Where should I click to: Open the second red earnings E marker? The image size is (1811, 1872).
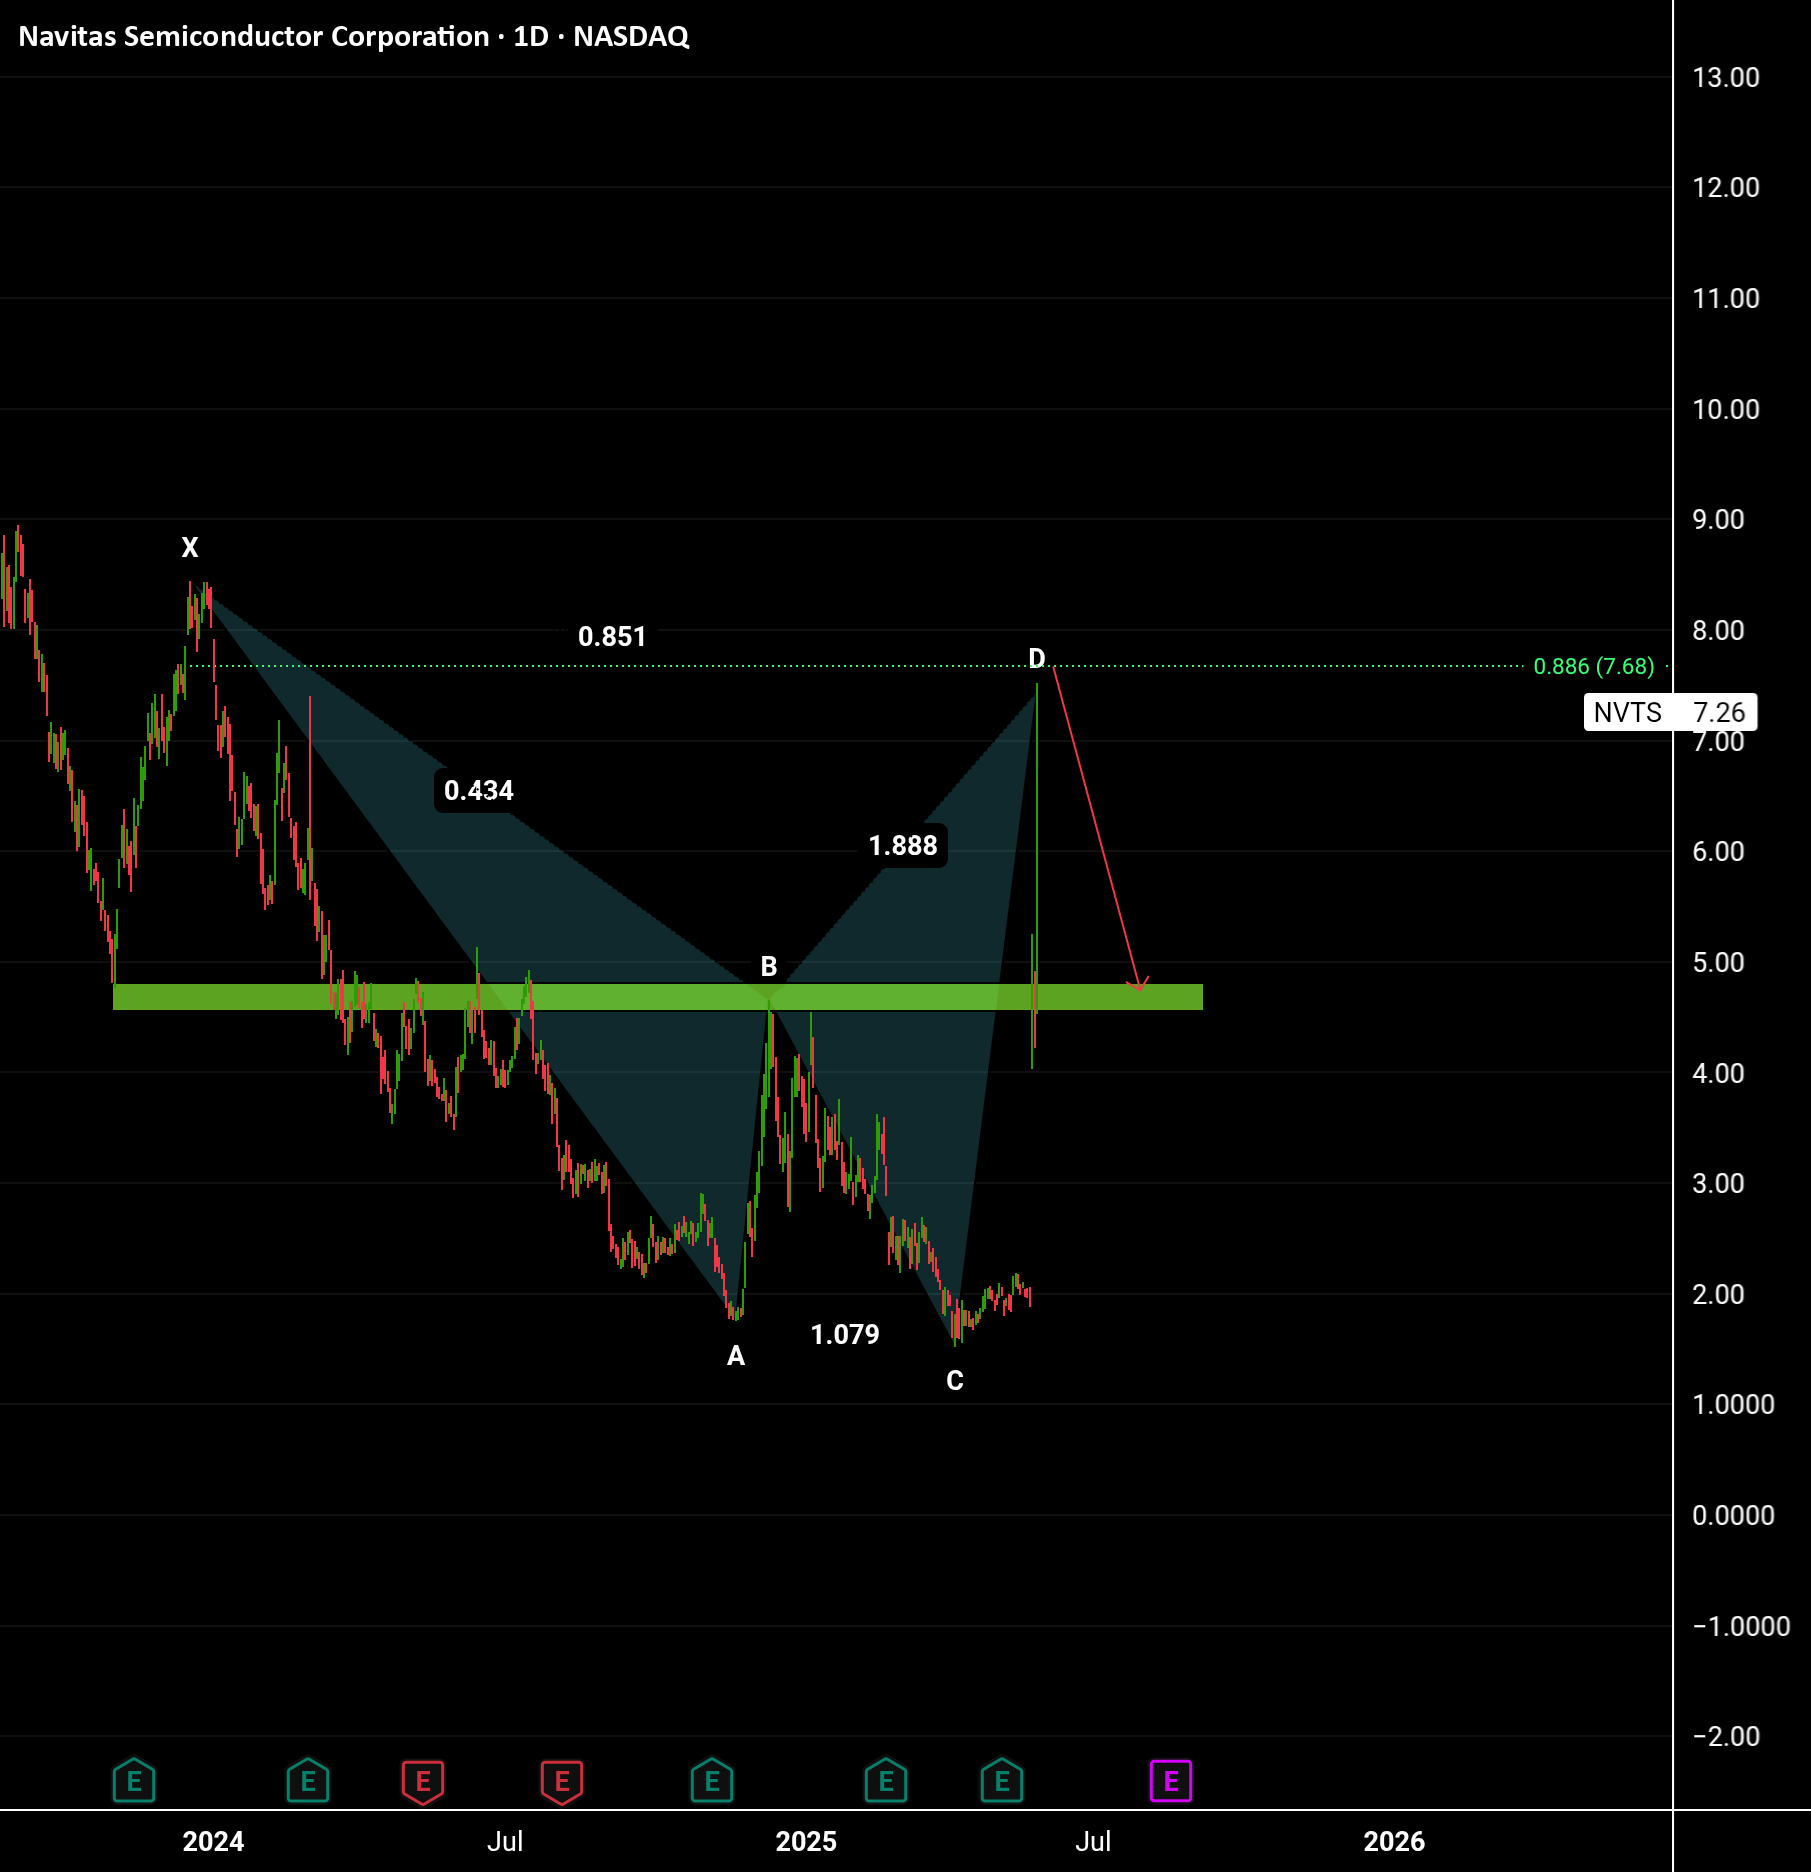click(562, 1781)
